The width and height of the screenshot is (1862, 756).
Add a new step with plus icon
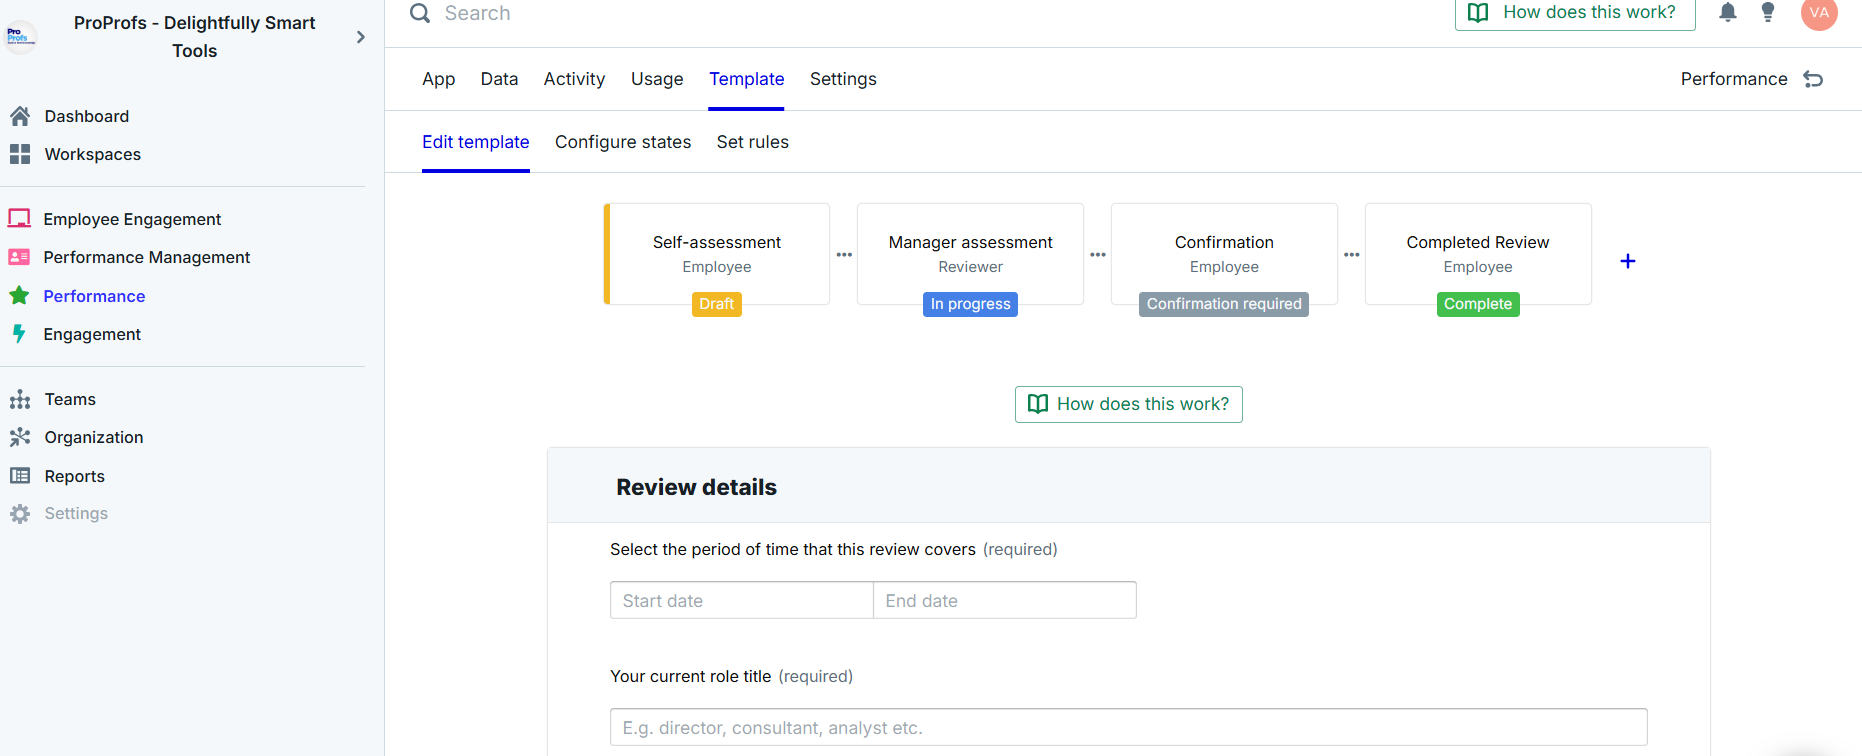(x=1628, y=261)
